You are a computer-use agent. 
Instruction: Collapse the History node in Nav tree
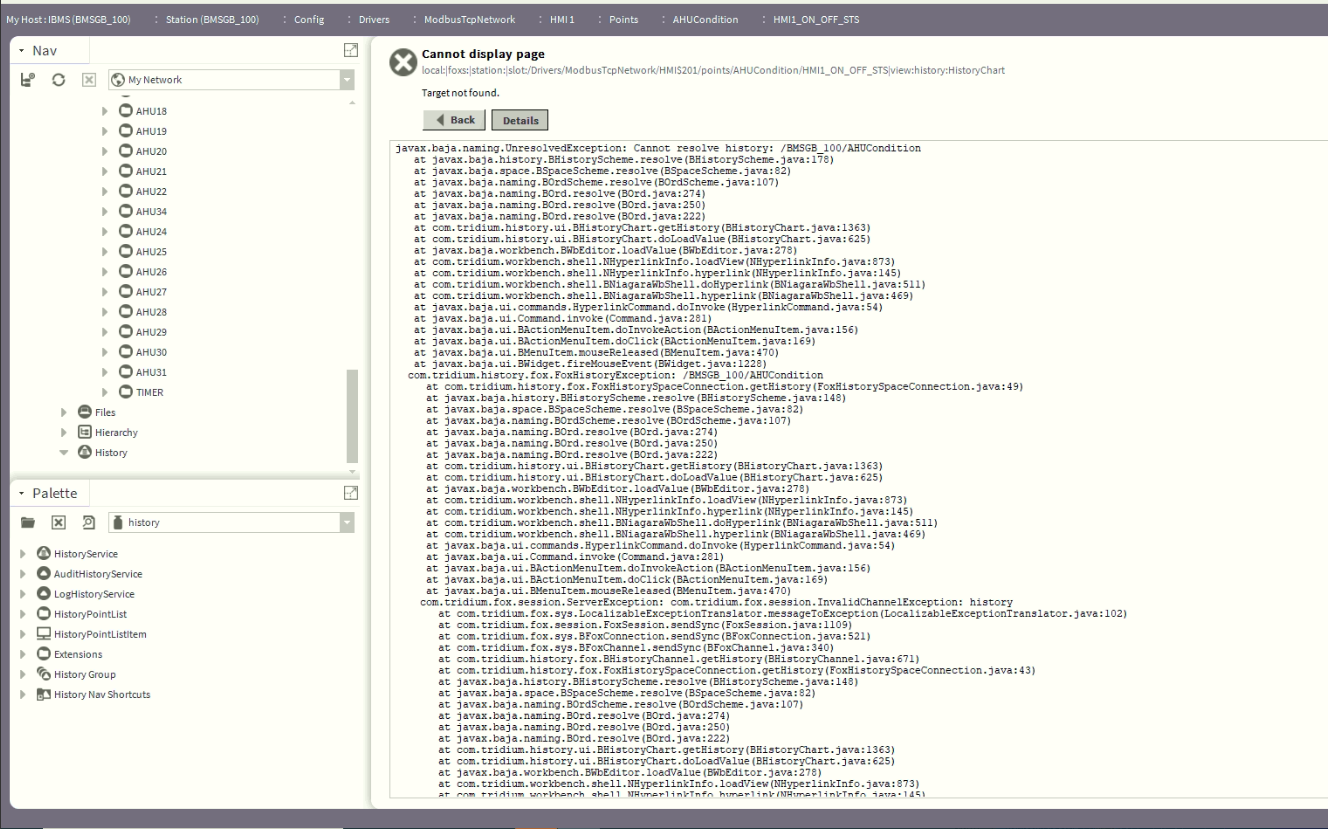point(65,453)
